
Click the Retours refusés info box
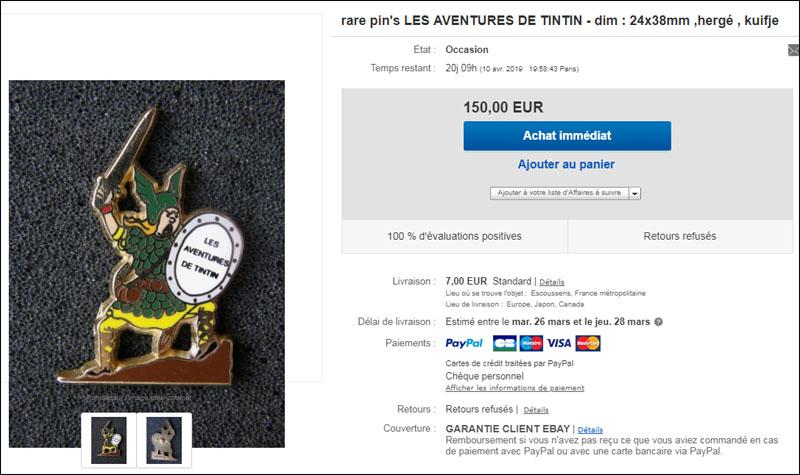(x=680, y=236)
